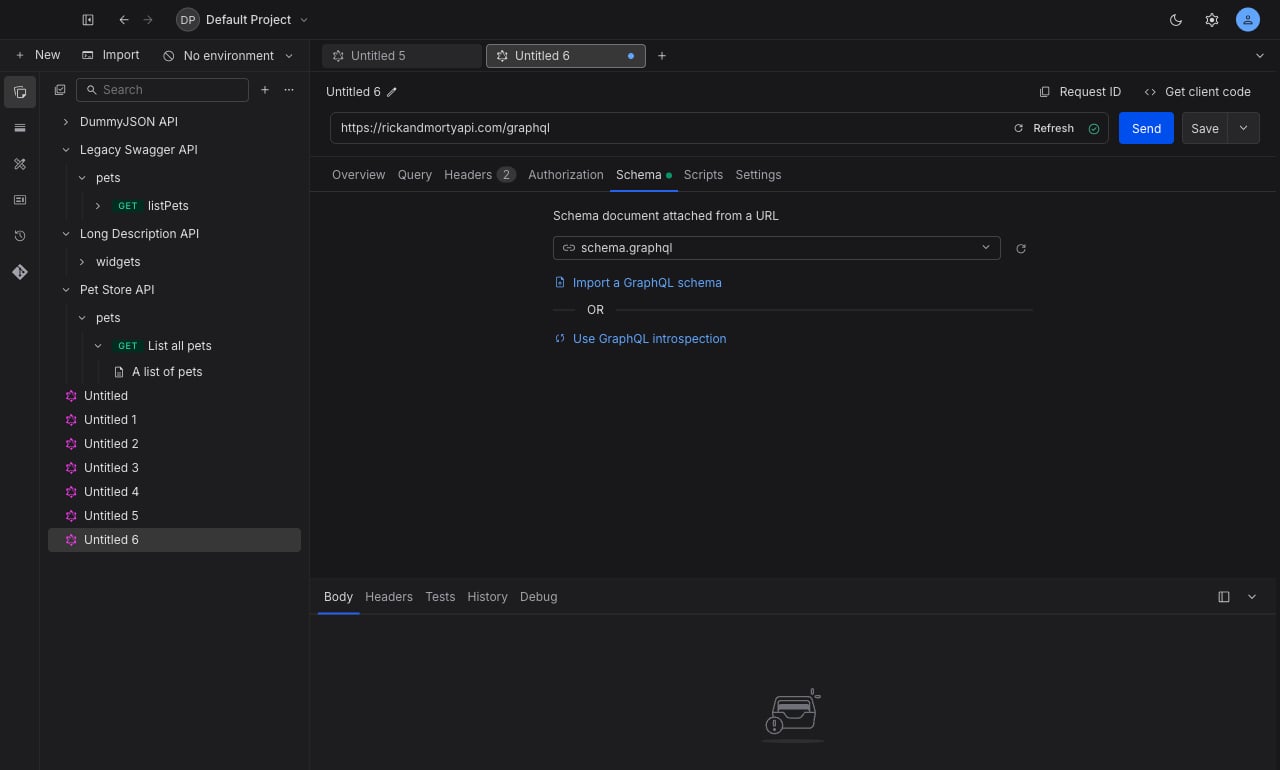
Task: Collapse pets folder under Legacy Swagger API
Action: [82, 178]
